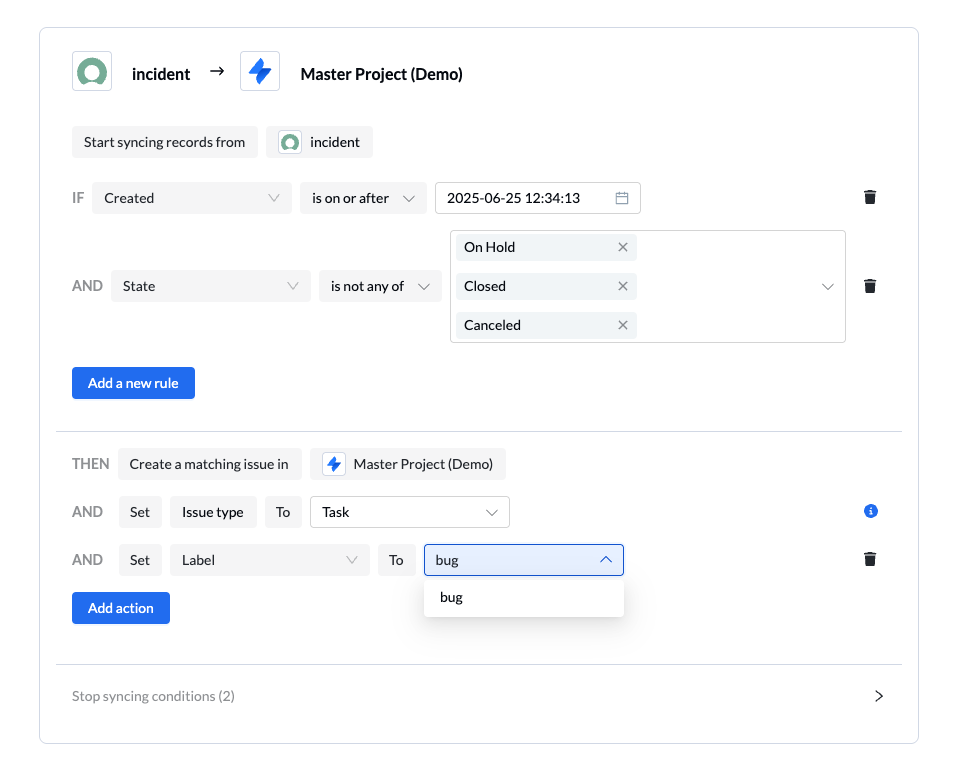Select 'bug' from the label suggestion list
Screen dimensions: 977x759
click(x=451, y=597)
